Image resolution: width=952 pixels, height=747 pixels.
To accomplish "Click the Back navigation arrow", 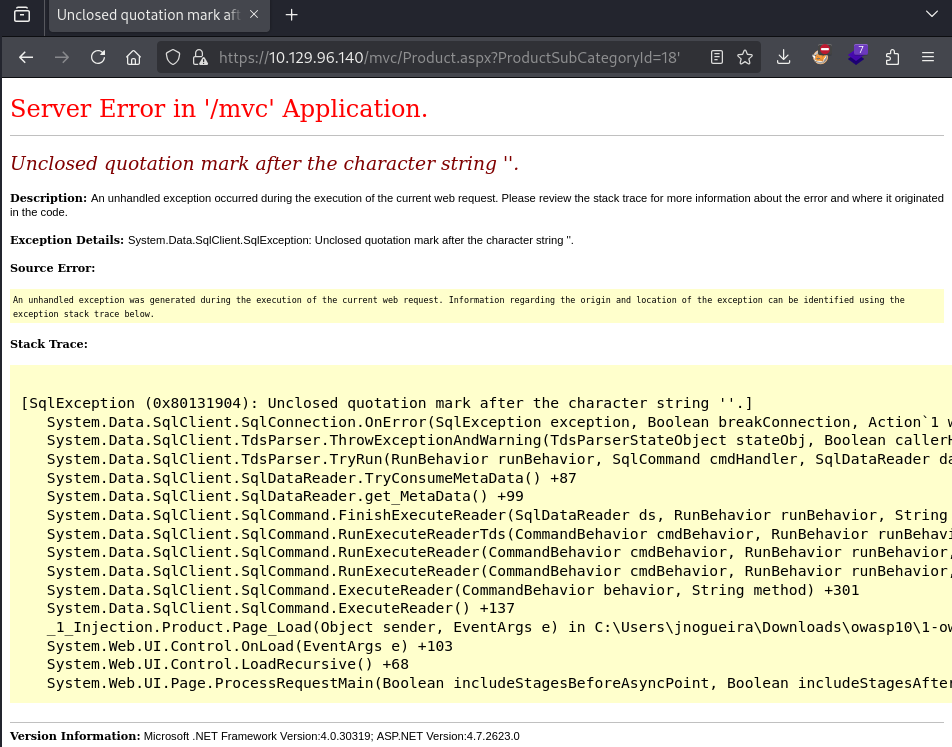I will point(25,57).
